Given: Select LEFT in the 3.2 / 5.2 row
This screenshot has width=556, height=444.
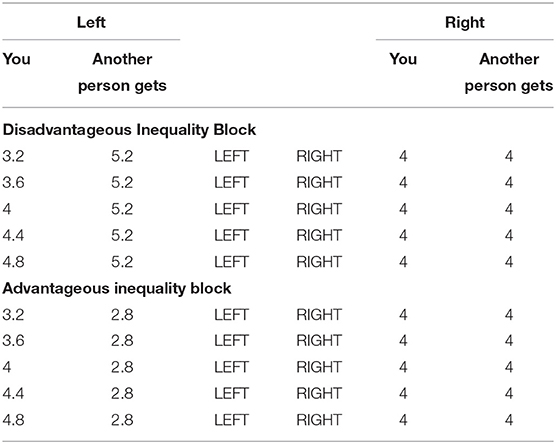Looking at the screenshot, I should [x=231, y=156].
